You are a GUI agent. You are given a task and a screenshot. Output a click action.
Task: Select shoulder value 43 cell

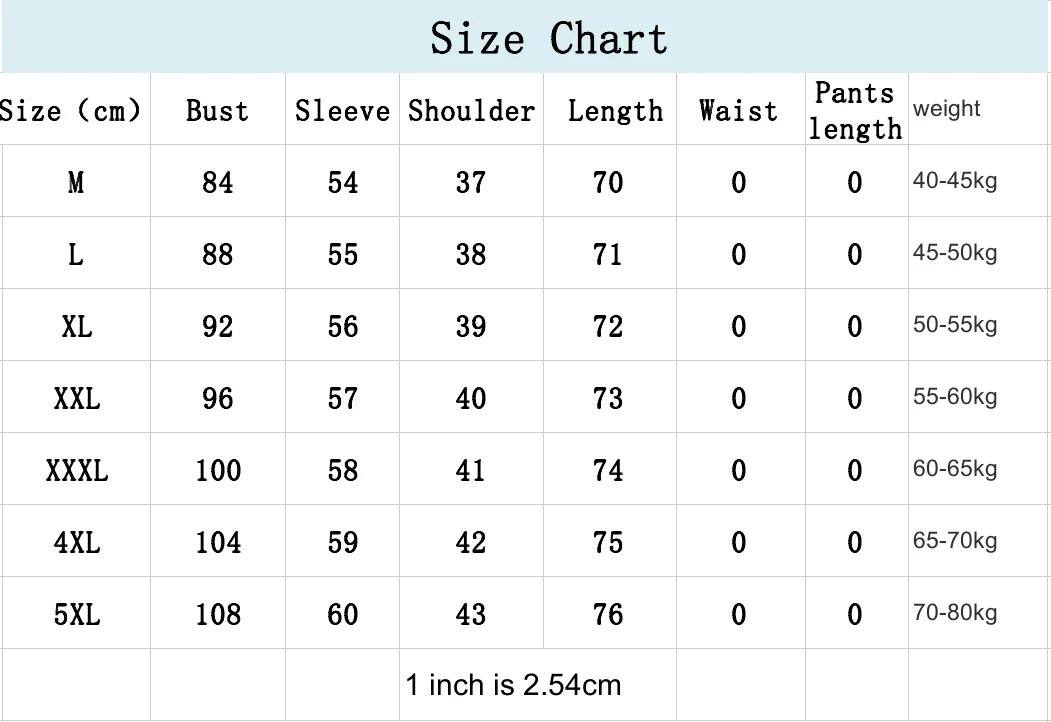pos(471,613)
